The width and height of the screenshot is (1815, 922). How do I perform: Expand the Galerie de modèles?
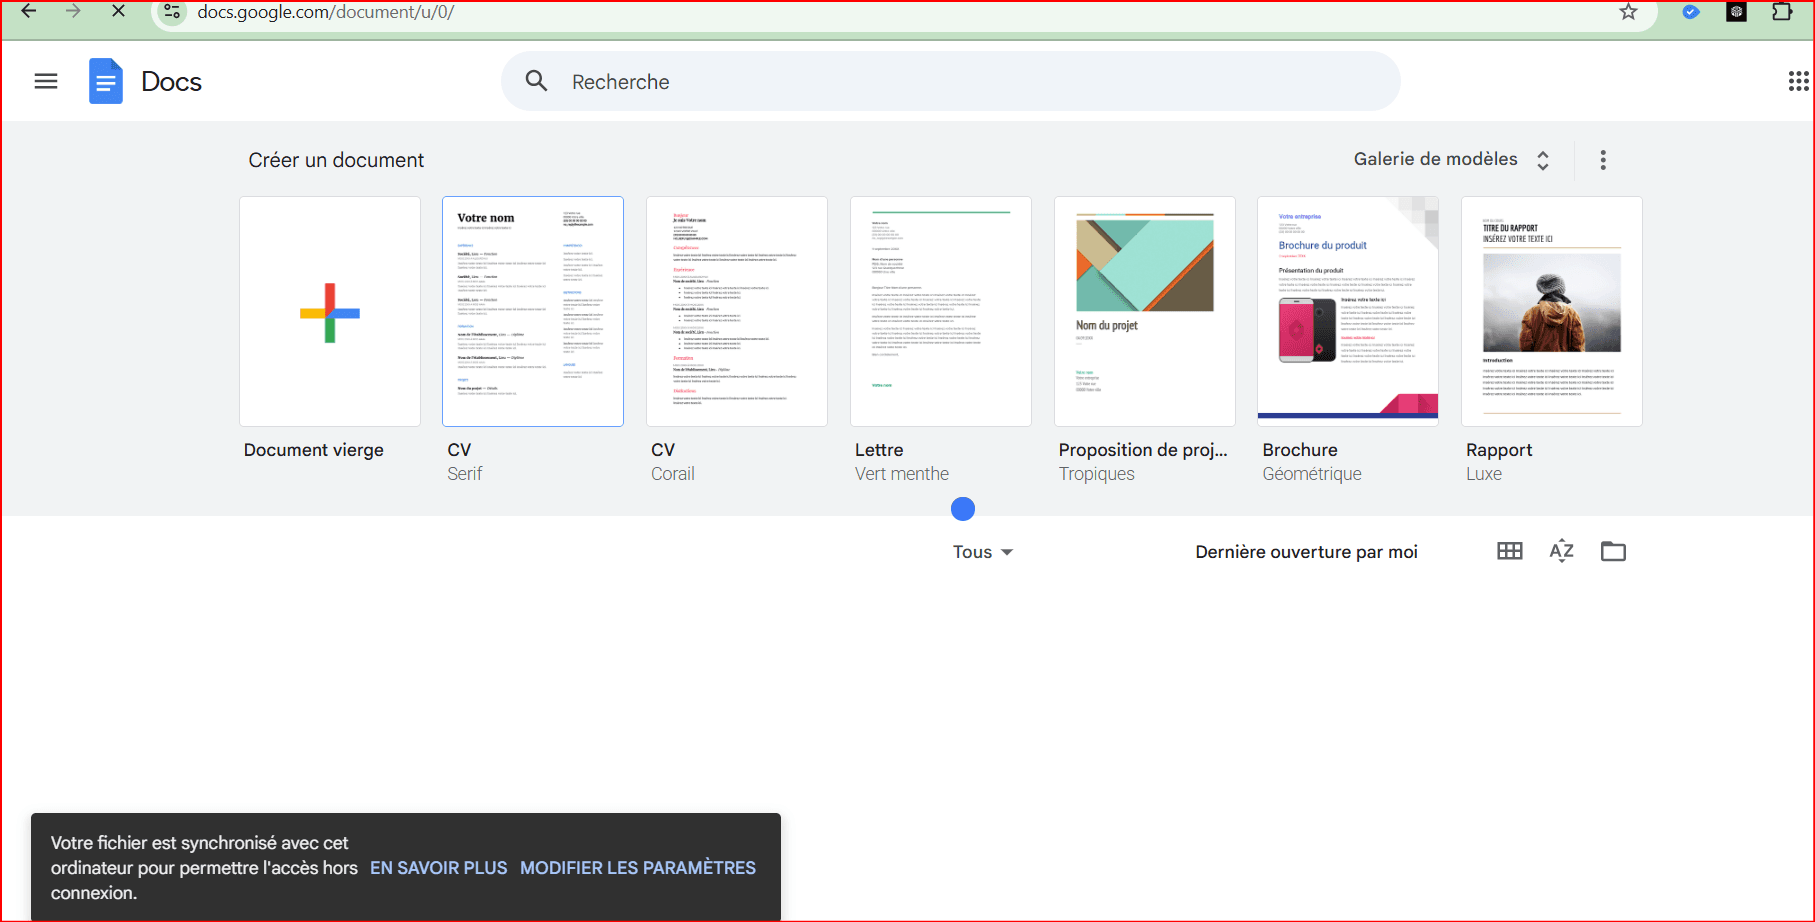point(1451,160)
